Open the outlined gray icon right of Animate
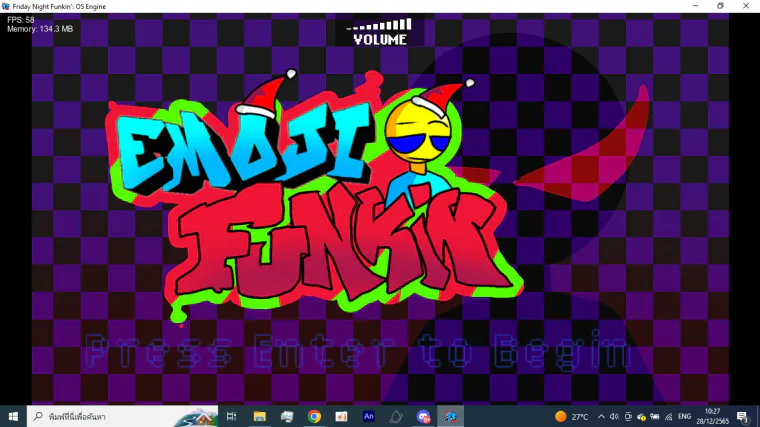This screenshot has height=427, width=760. click(x=396, y=416)
